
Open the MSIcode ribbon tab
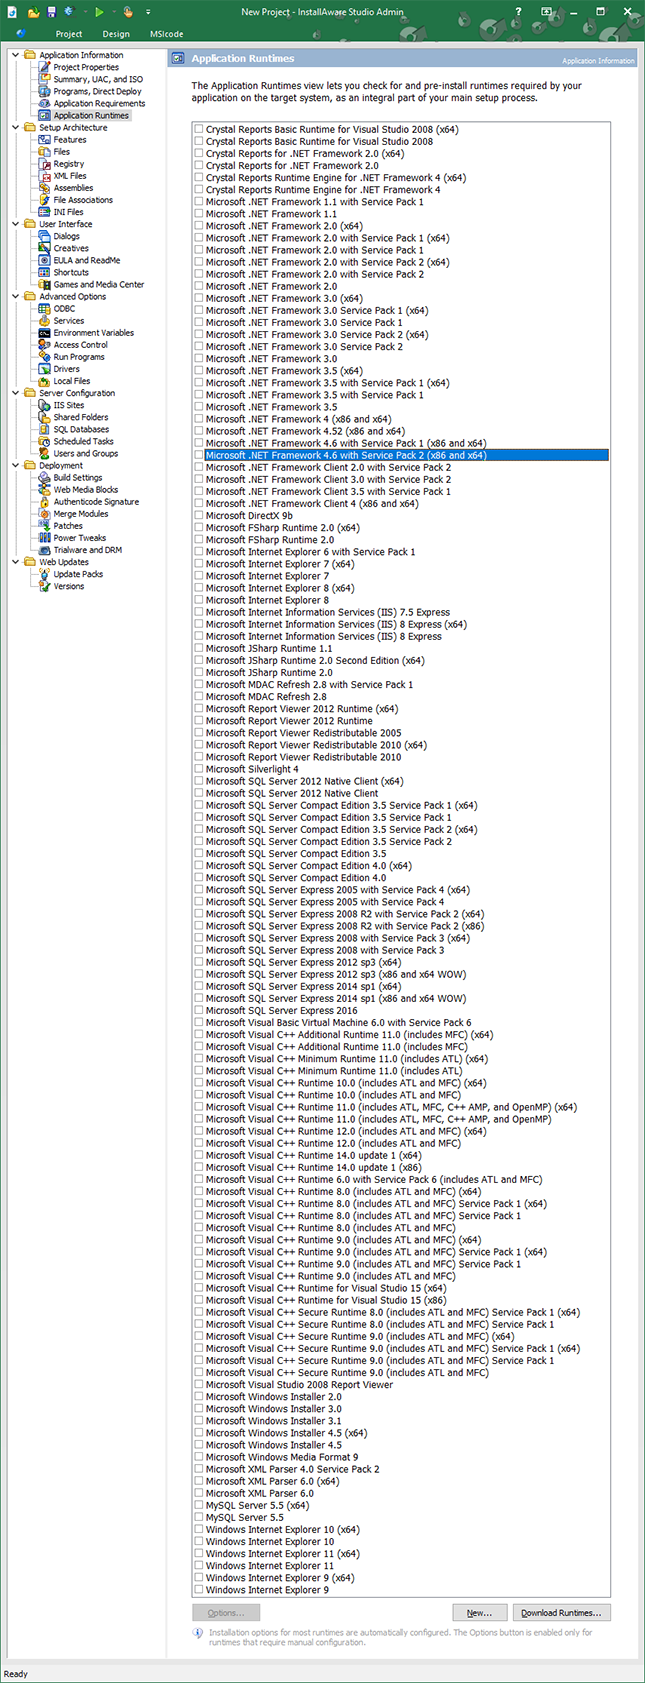[167, 34]
